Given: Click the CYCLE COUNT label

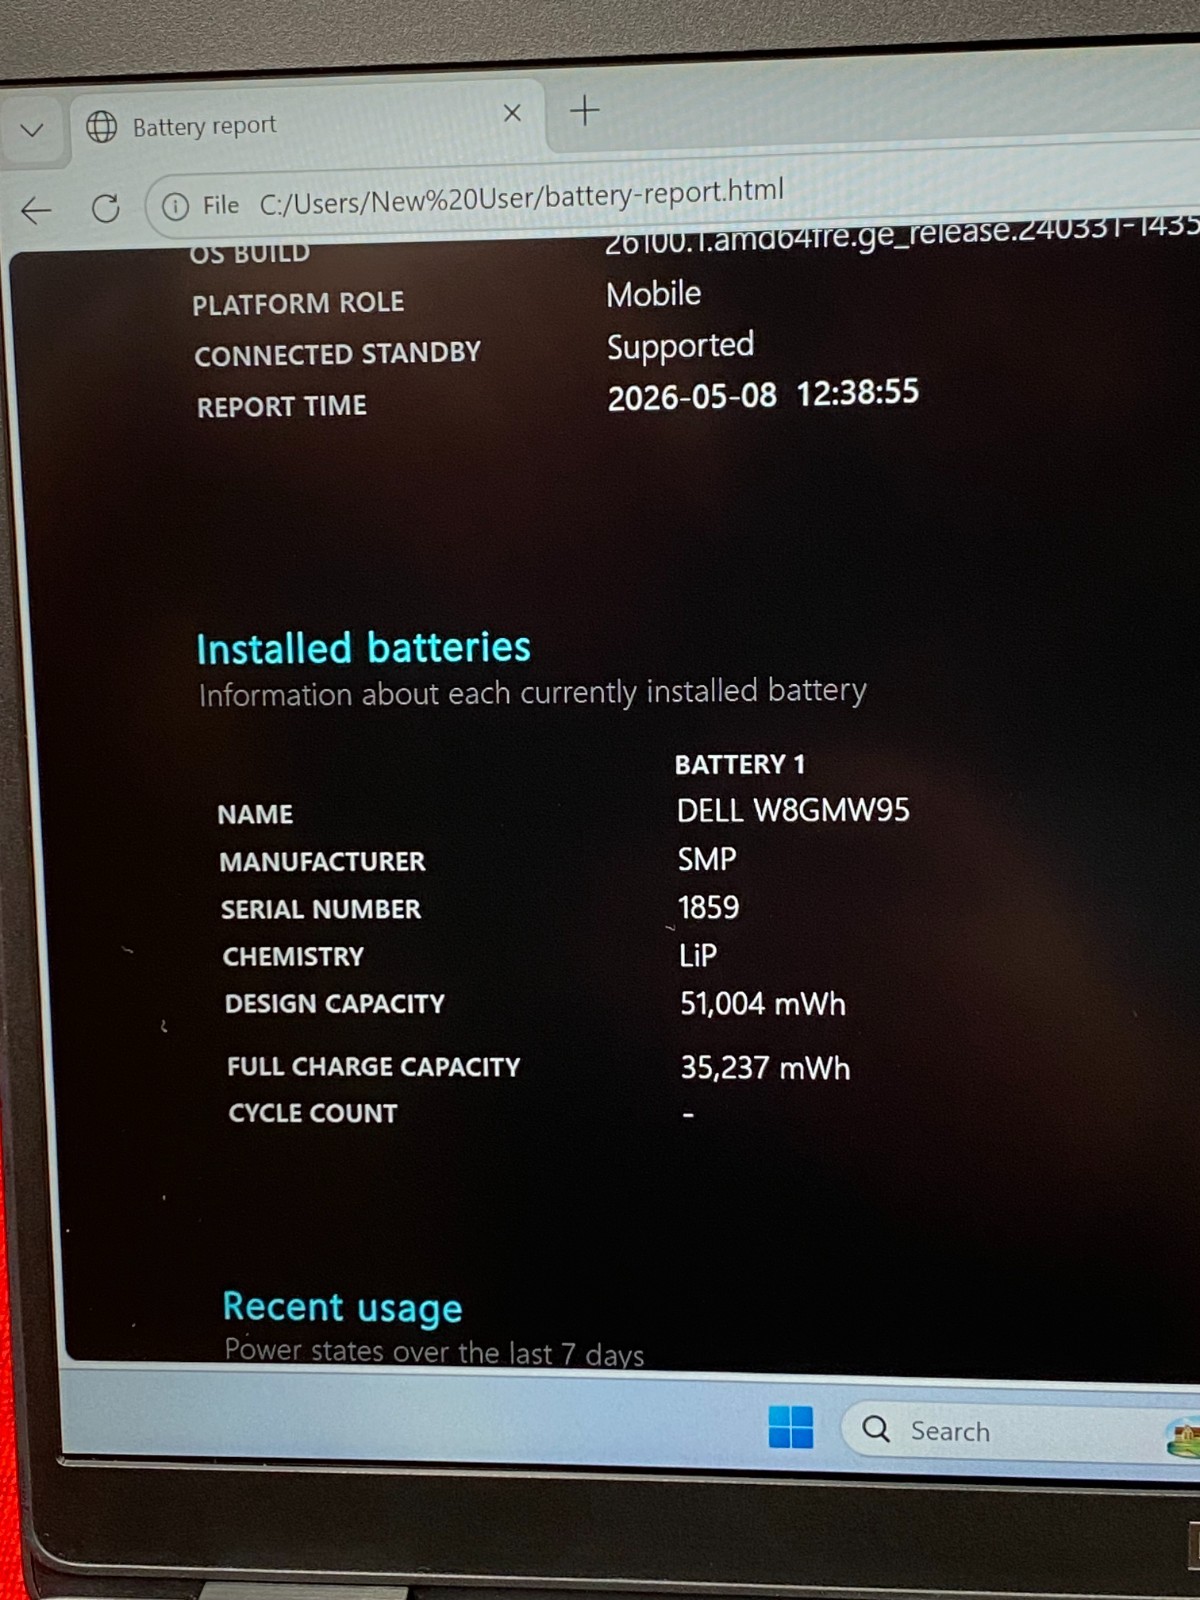Looking at the screenshot, I should click(x=313, y=1113).
